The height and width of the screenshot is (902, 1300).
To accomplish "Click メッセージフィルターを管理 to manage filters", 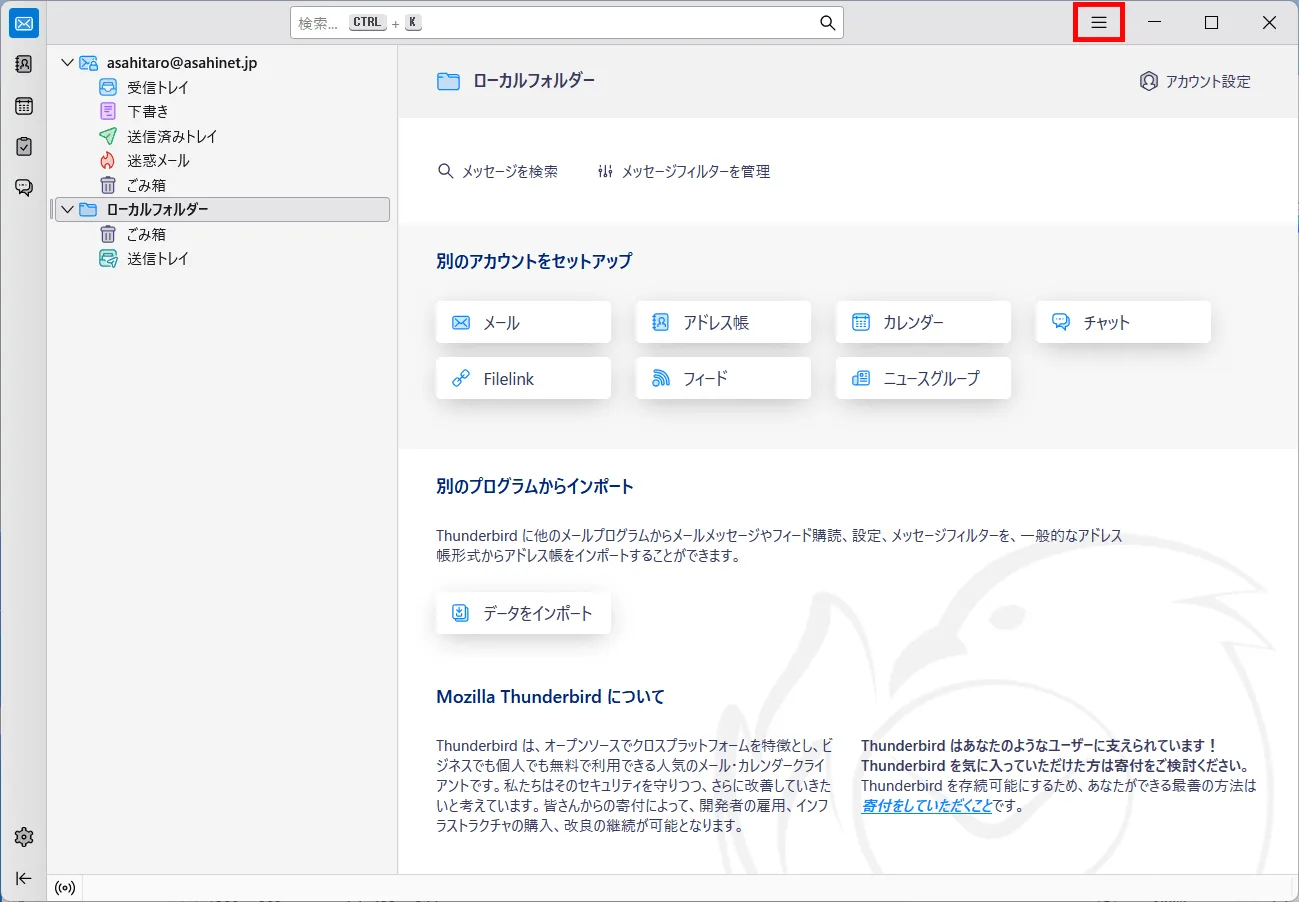I will [684, 171].
